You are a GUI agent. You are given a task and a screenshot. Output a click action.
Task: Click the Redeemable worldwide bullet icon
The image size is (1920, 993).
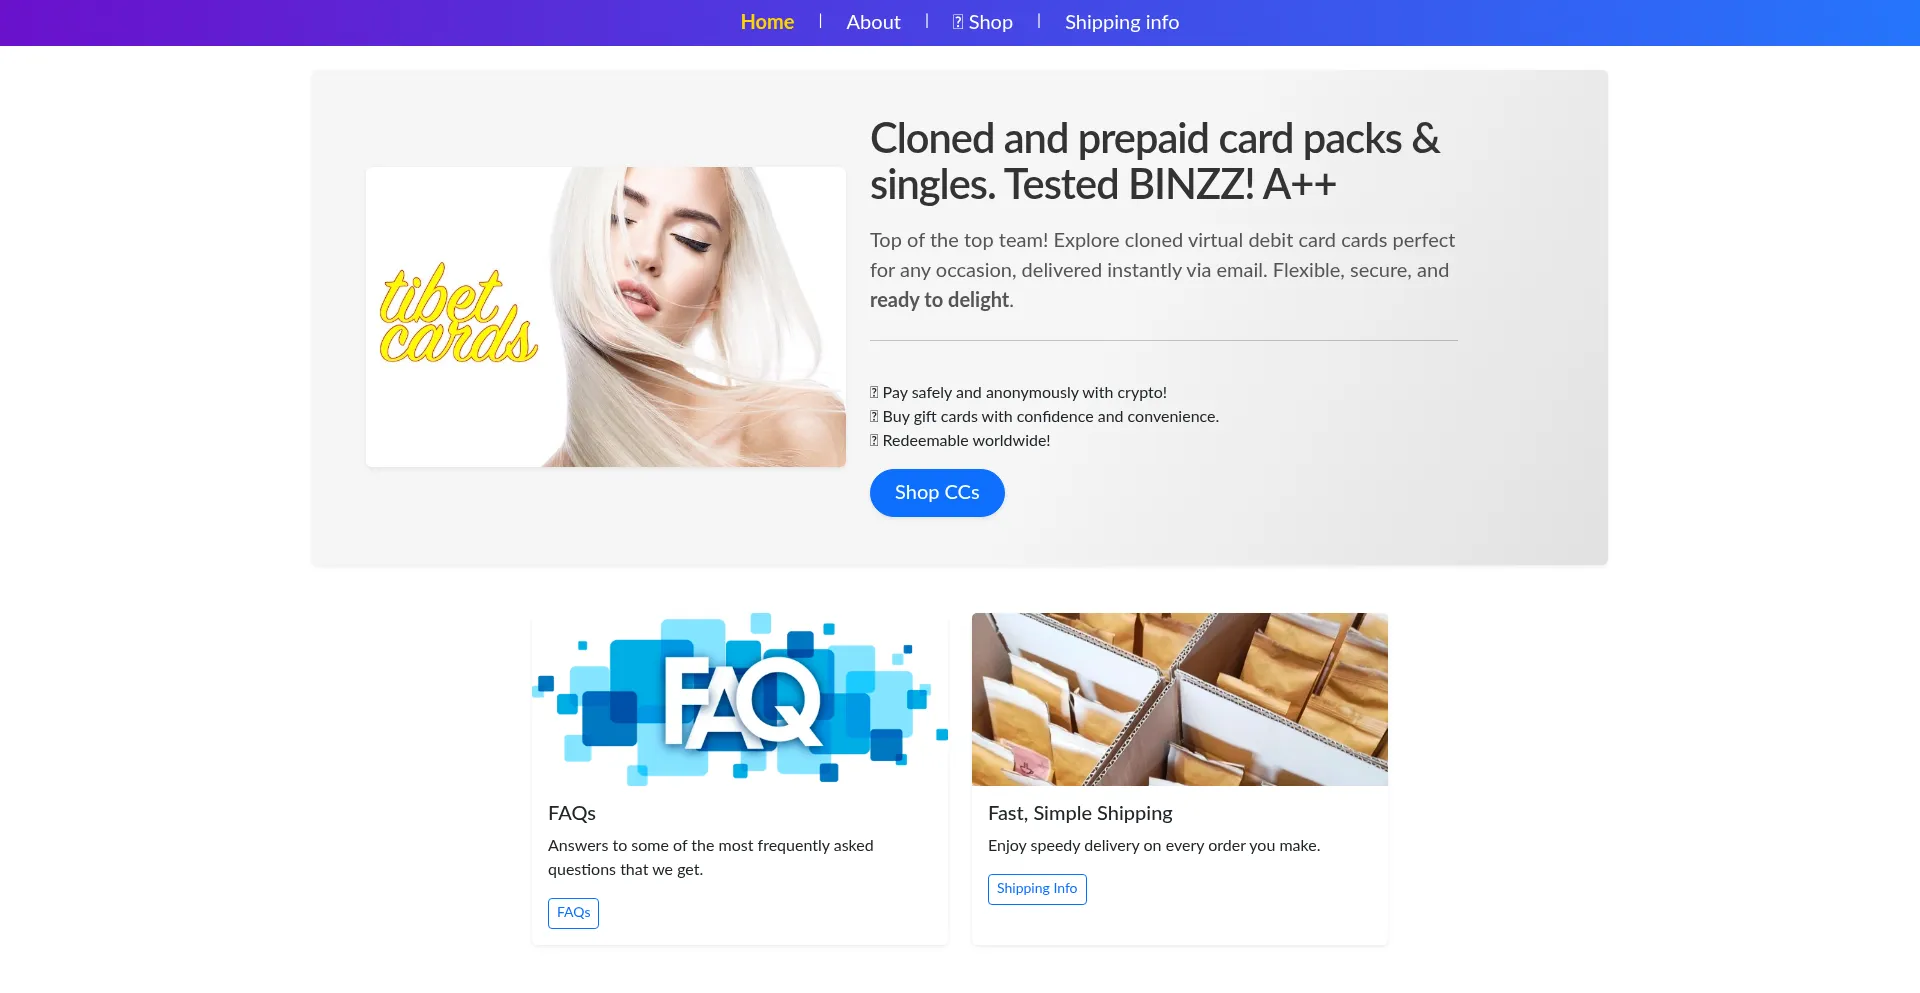click(874, 441)
